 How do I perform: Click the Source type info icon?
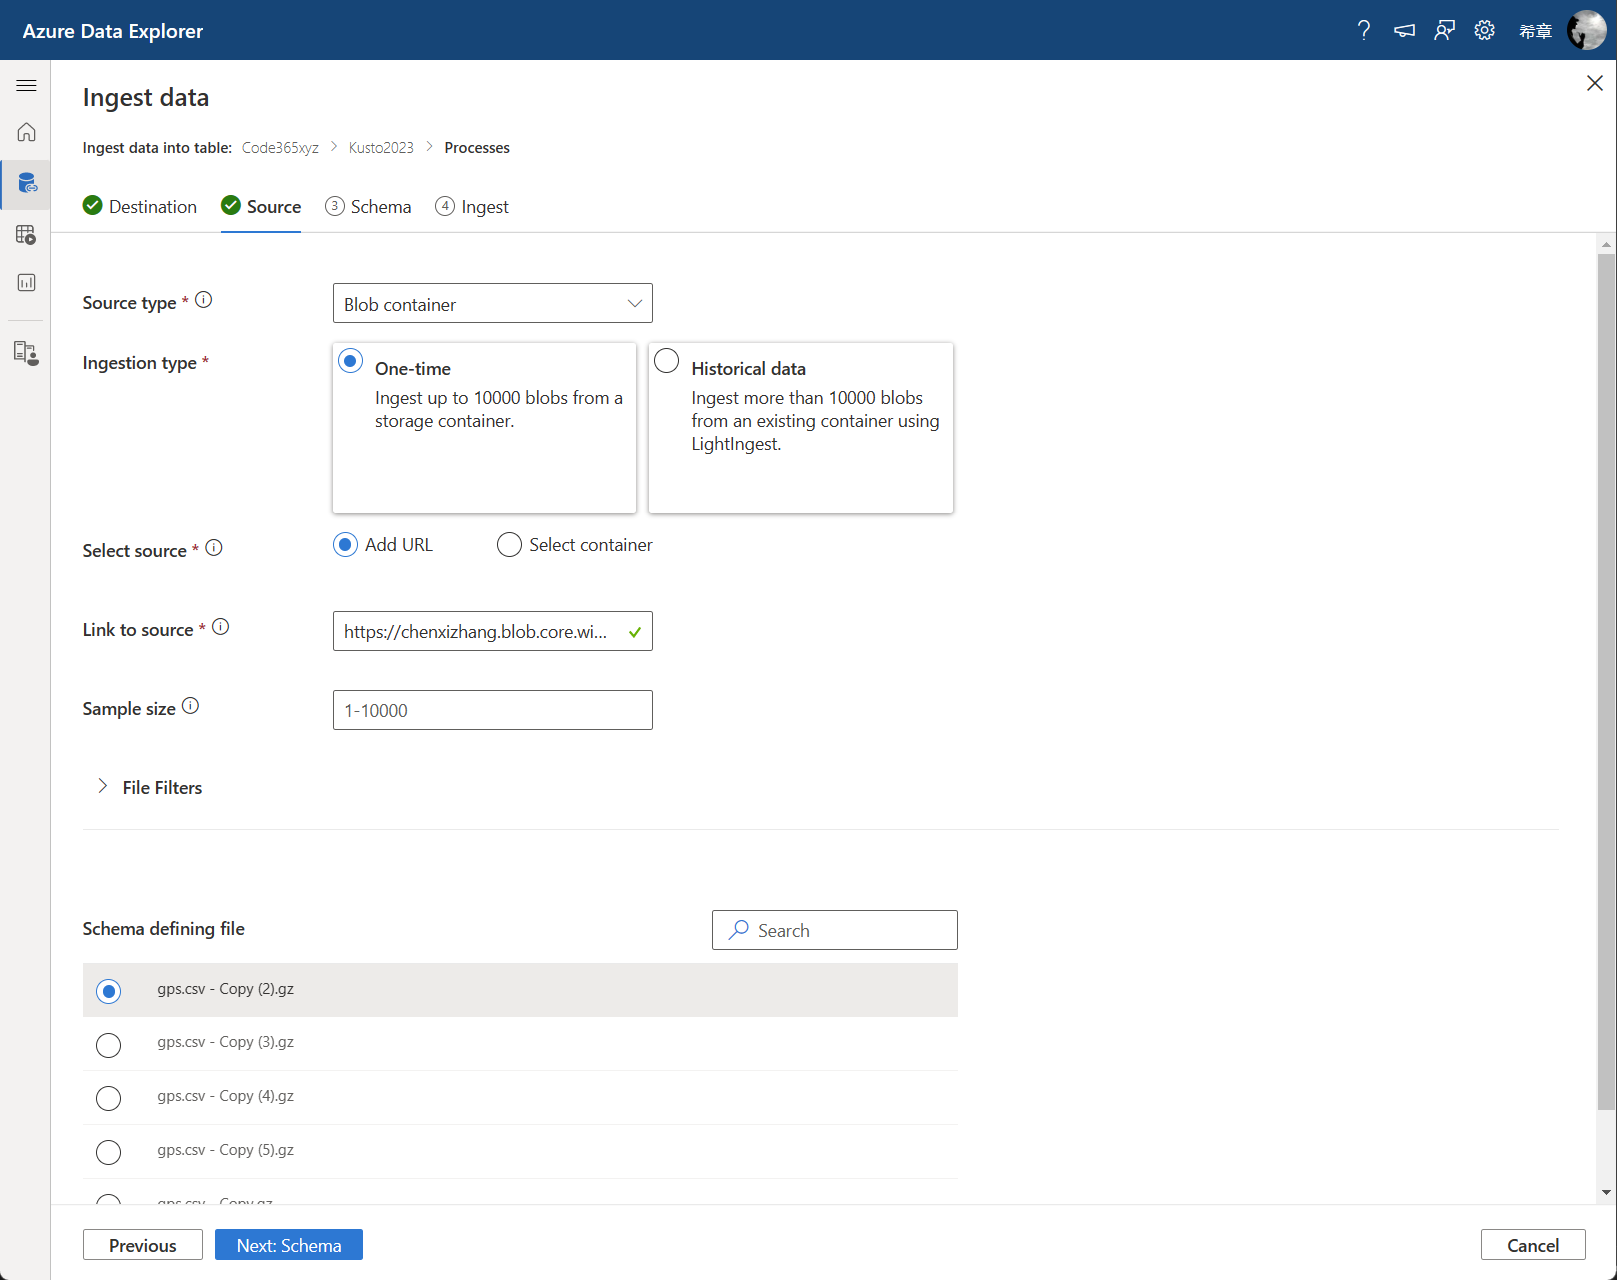[204, 300]
